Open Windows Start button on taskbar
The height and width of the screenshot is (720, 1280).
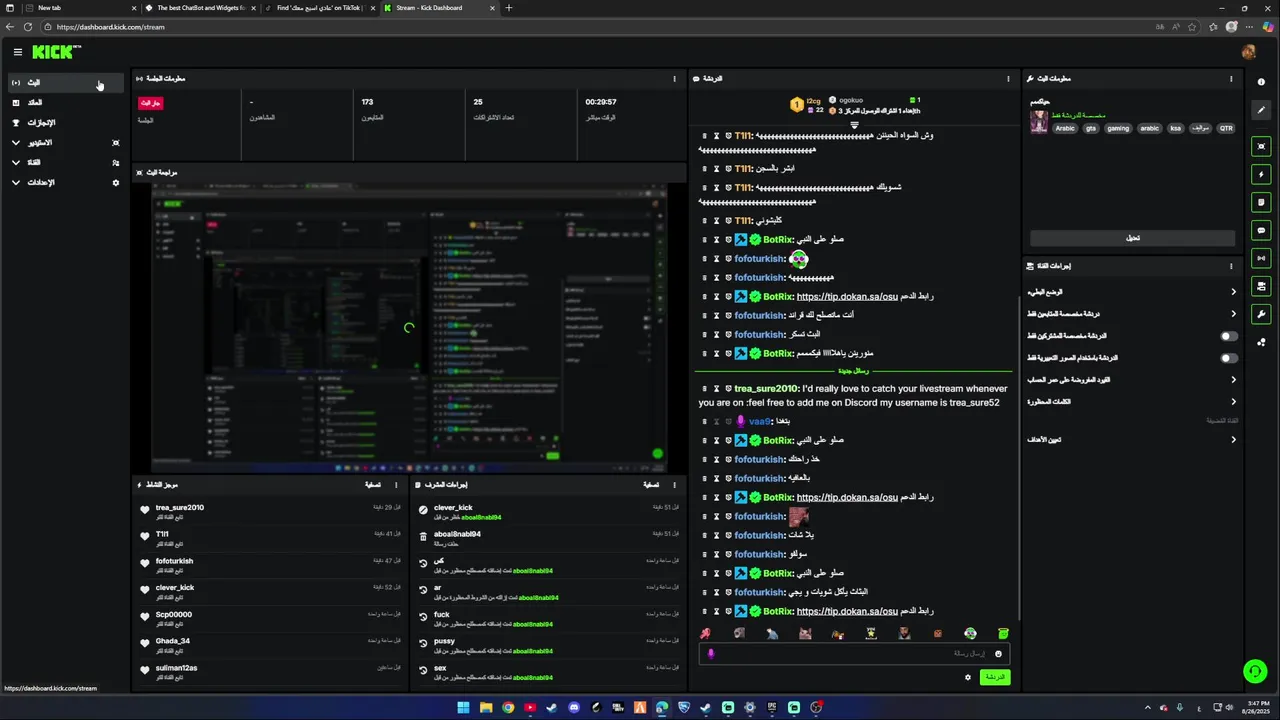(463, 708)
